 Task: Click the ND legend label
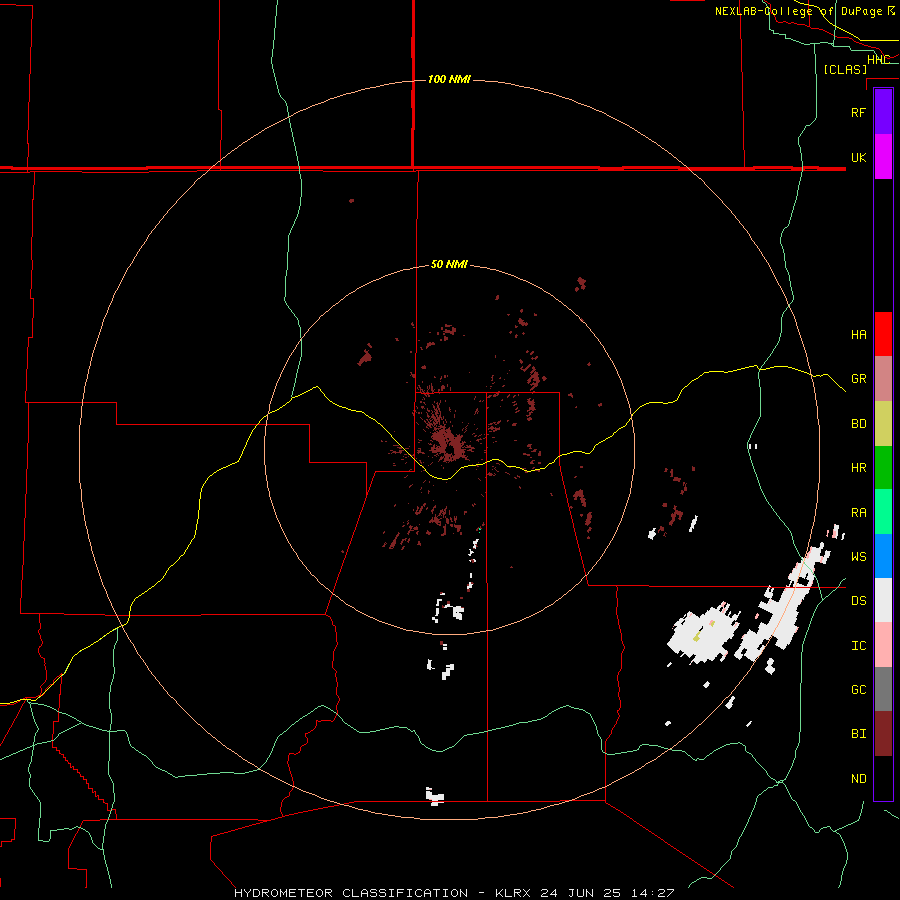click(x=858, y=779)
